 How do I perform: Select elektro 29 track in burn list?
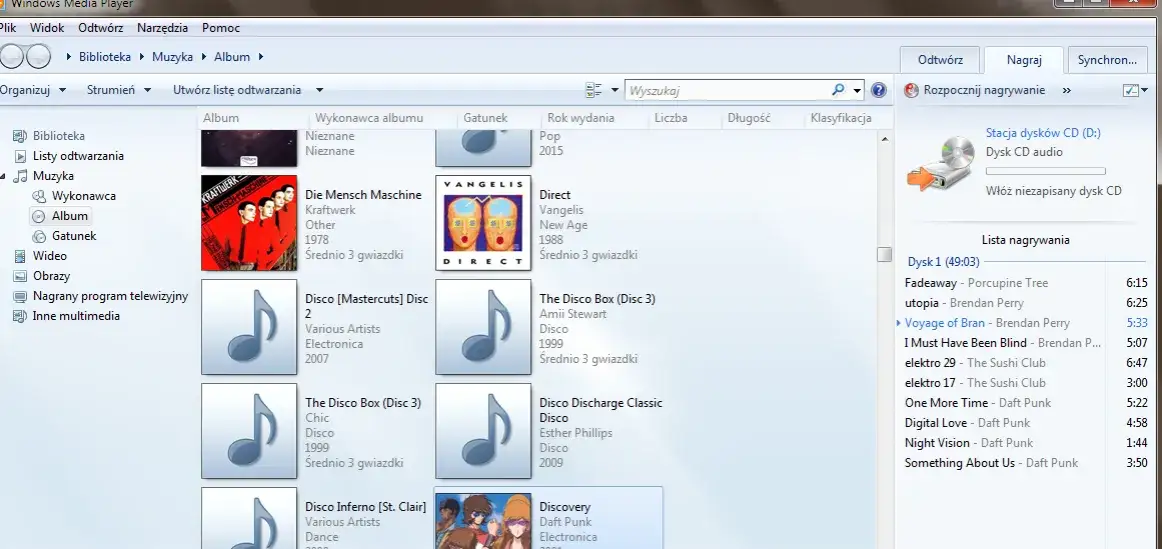(1026, 363)
